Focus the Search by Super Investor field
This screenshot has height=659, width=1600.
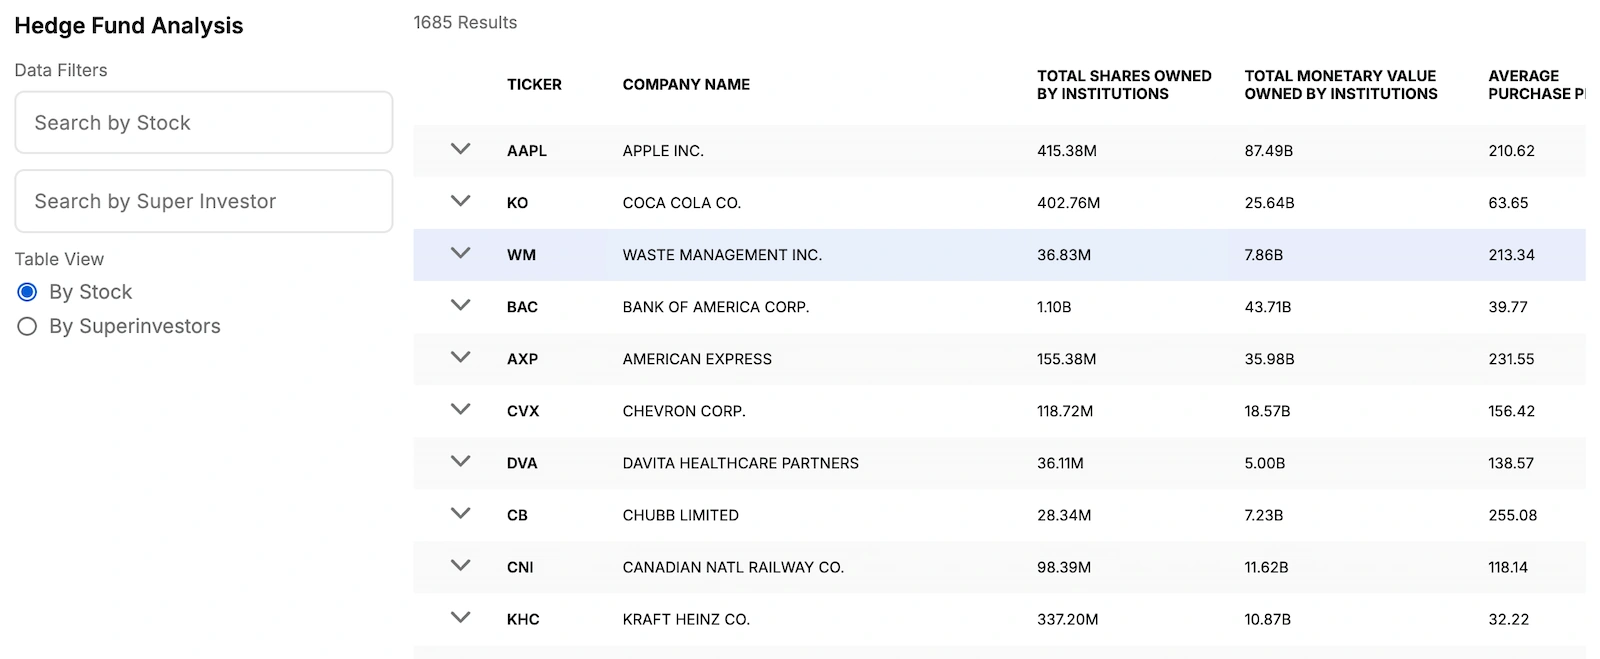coord(204,201)
